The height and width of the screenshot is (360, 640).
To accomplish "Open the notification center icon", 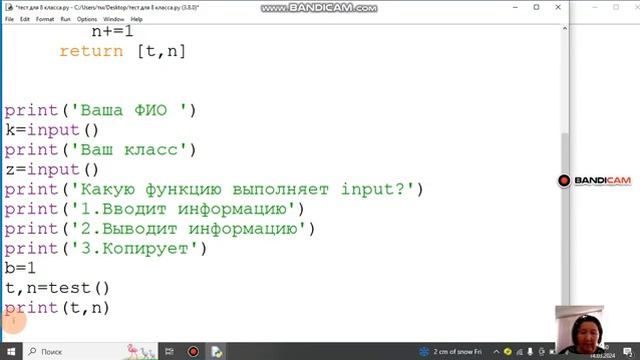I will (628, 352).
